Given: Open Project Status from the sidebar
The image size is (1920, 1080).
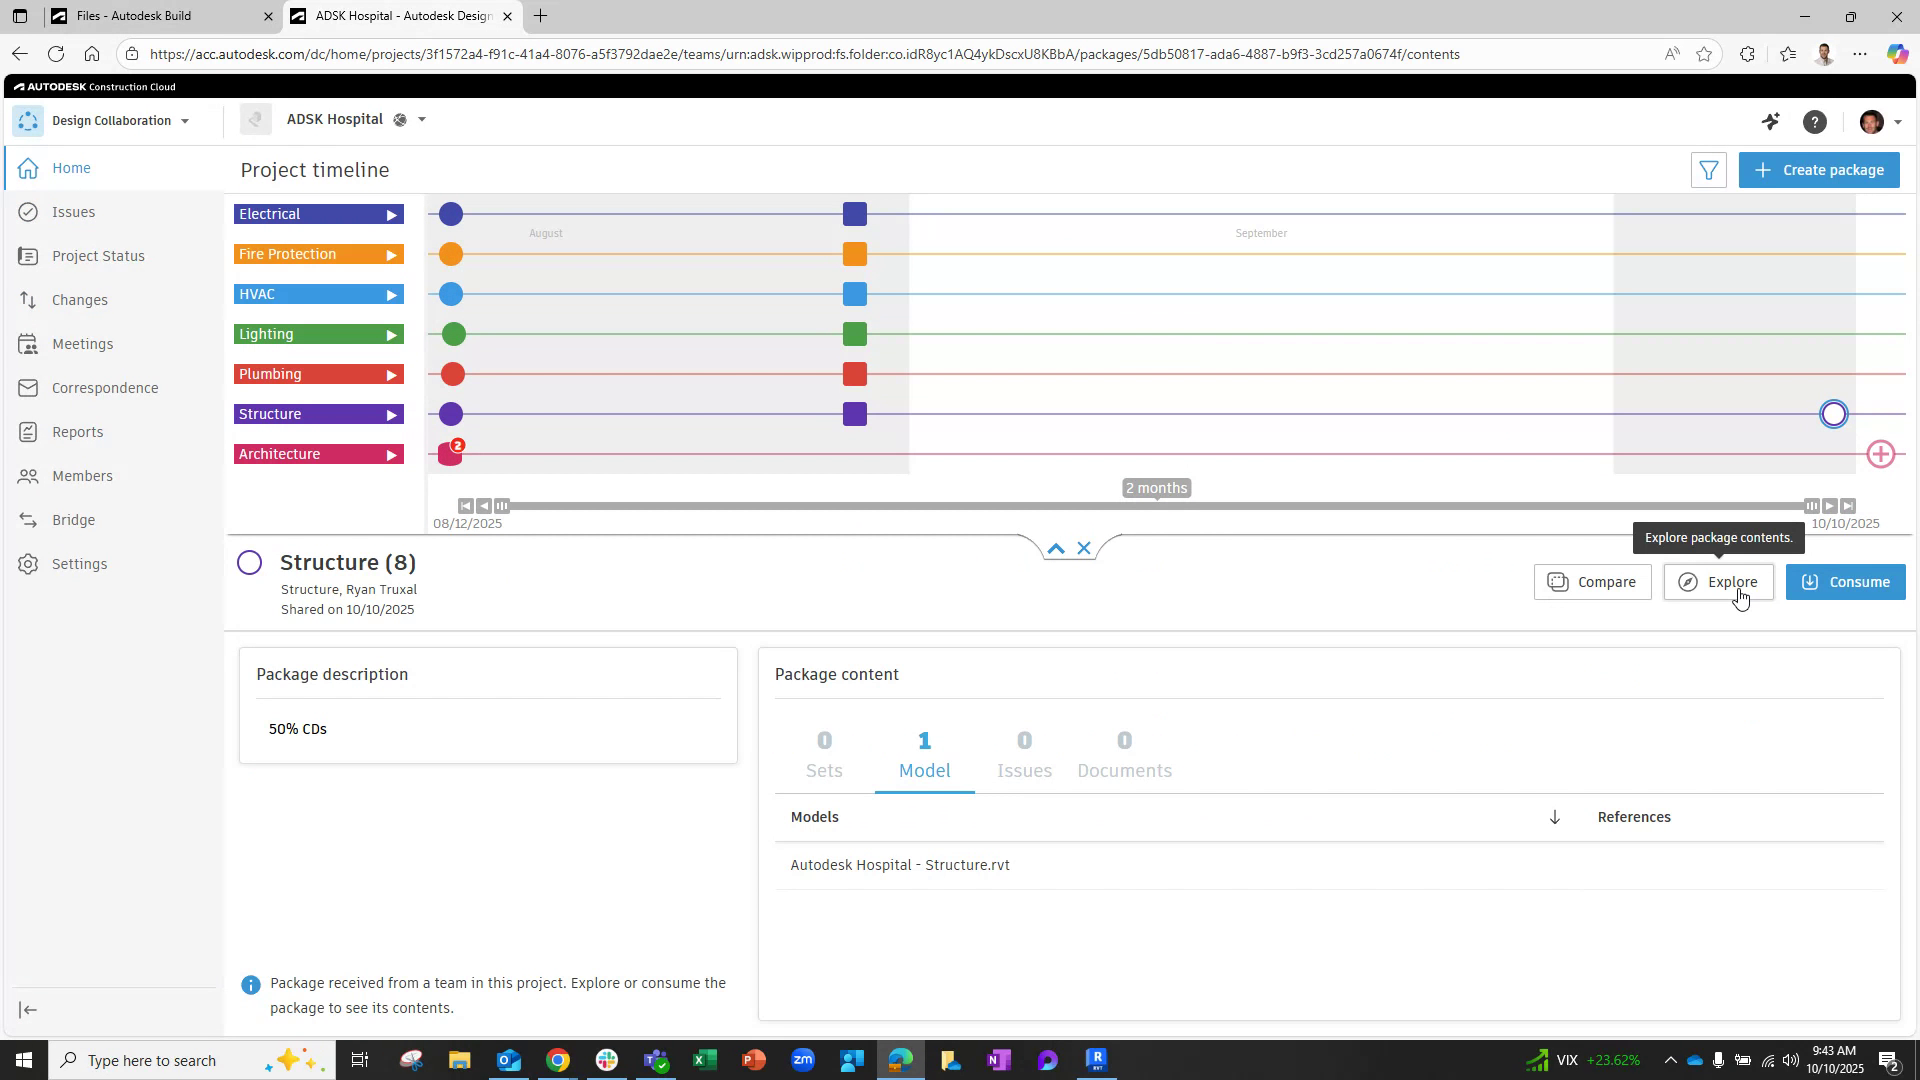Looking at the screenshot, I should [x=97, y=256].
